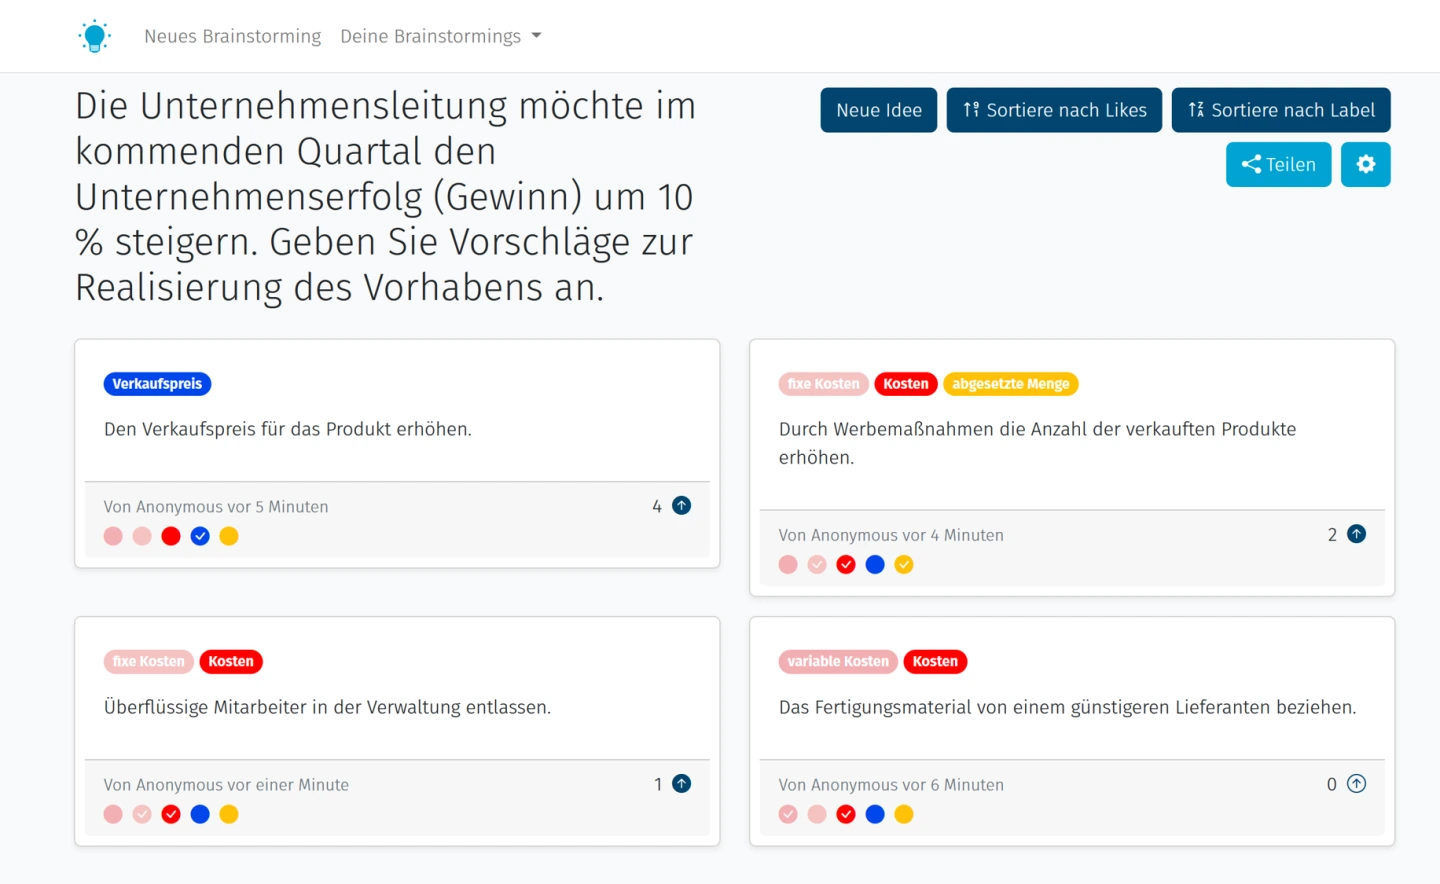Upvote the Verkaufspreis erhöhen idea
Screen dimensions: 1440x884
681,506
